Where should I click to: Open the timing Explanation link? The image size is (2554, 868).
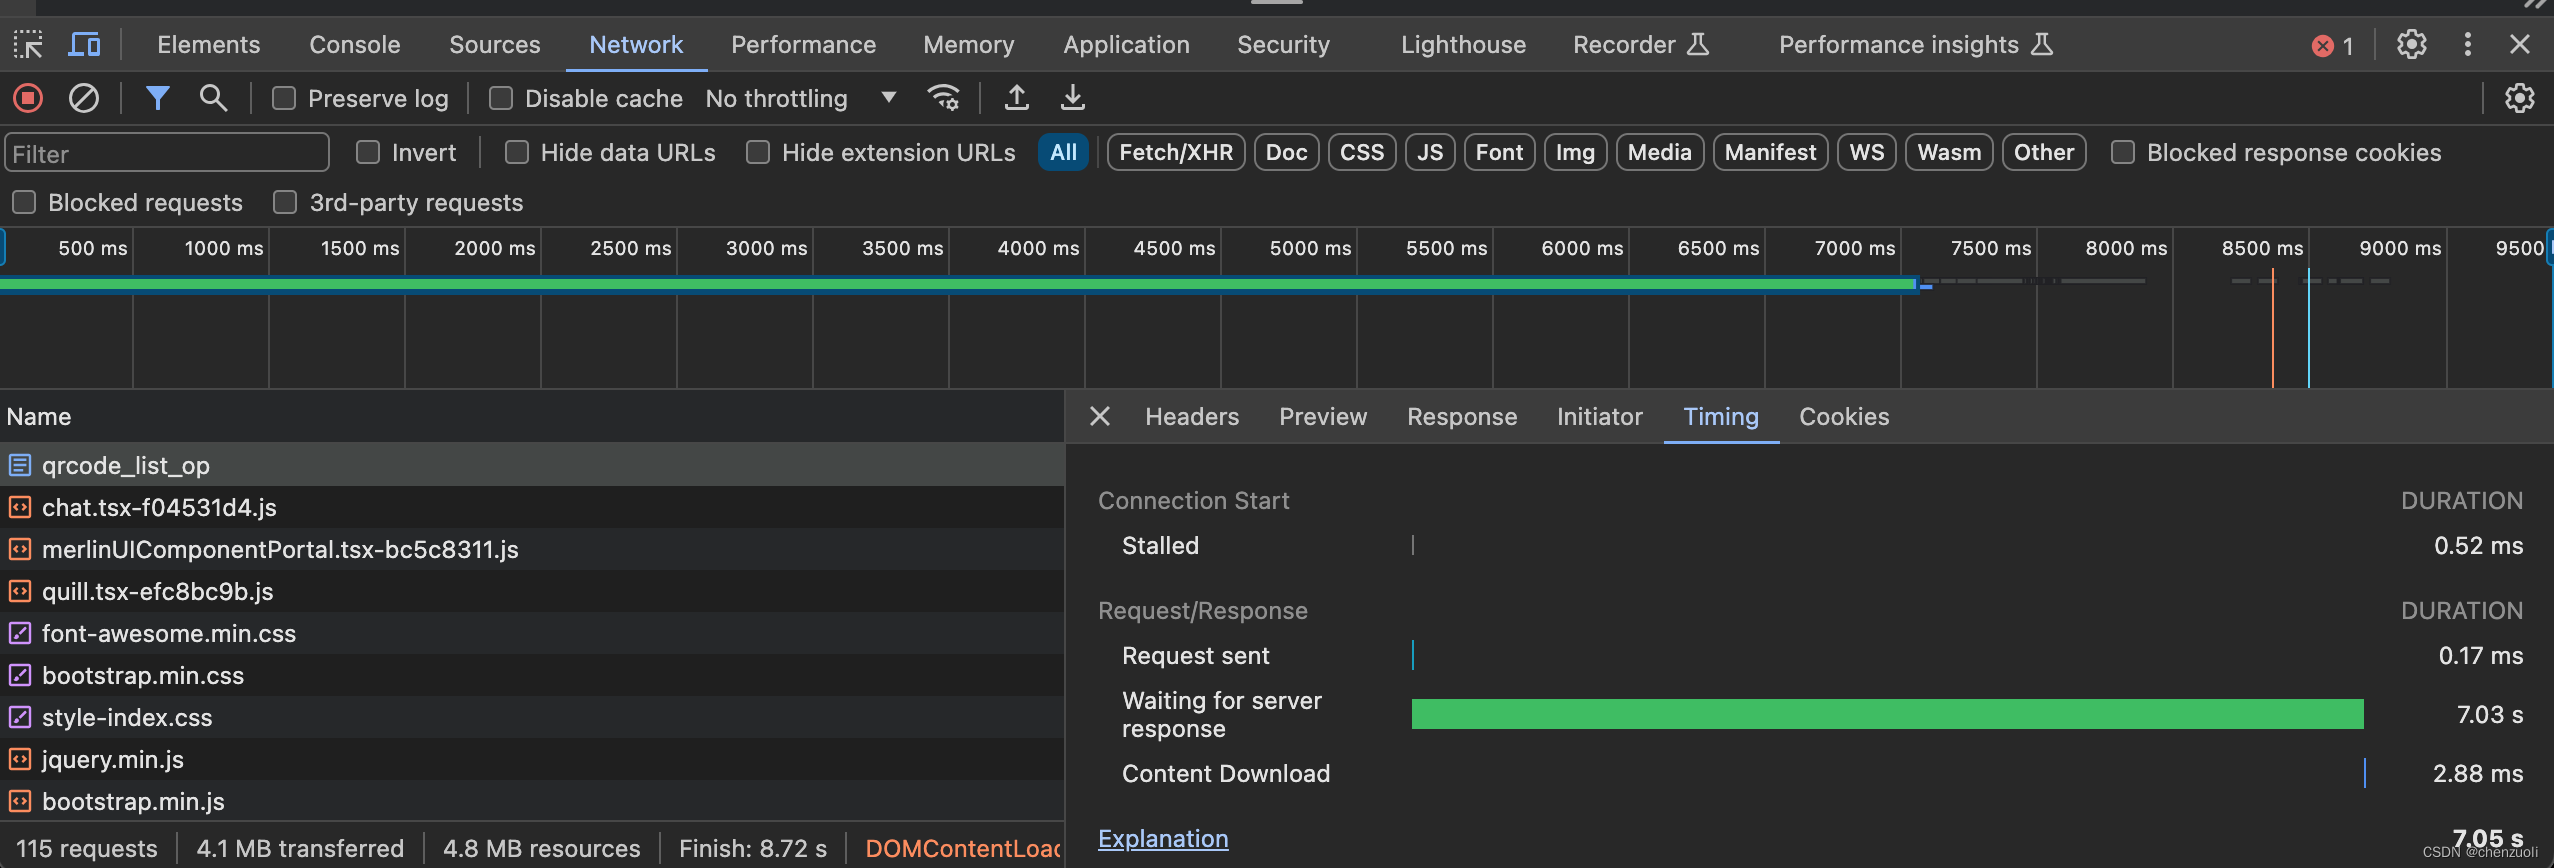pos(1163,838)
